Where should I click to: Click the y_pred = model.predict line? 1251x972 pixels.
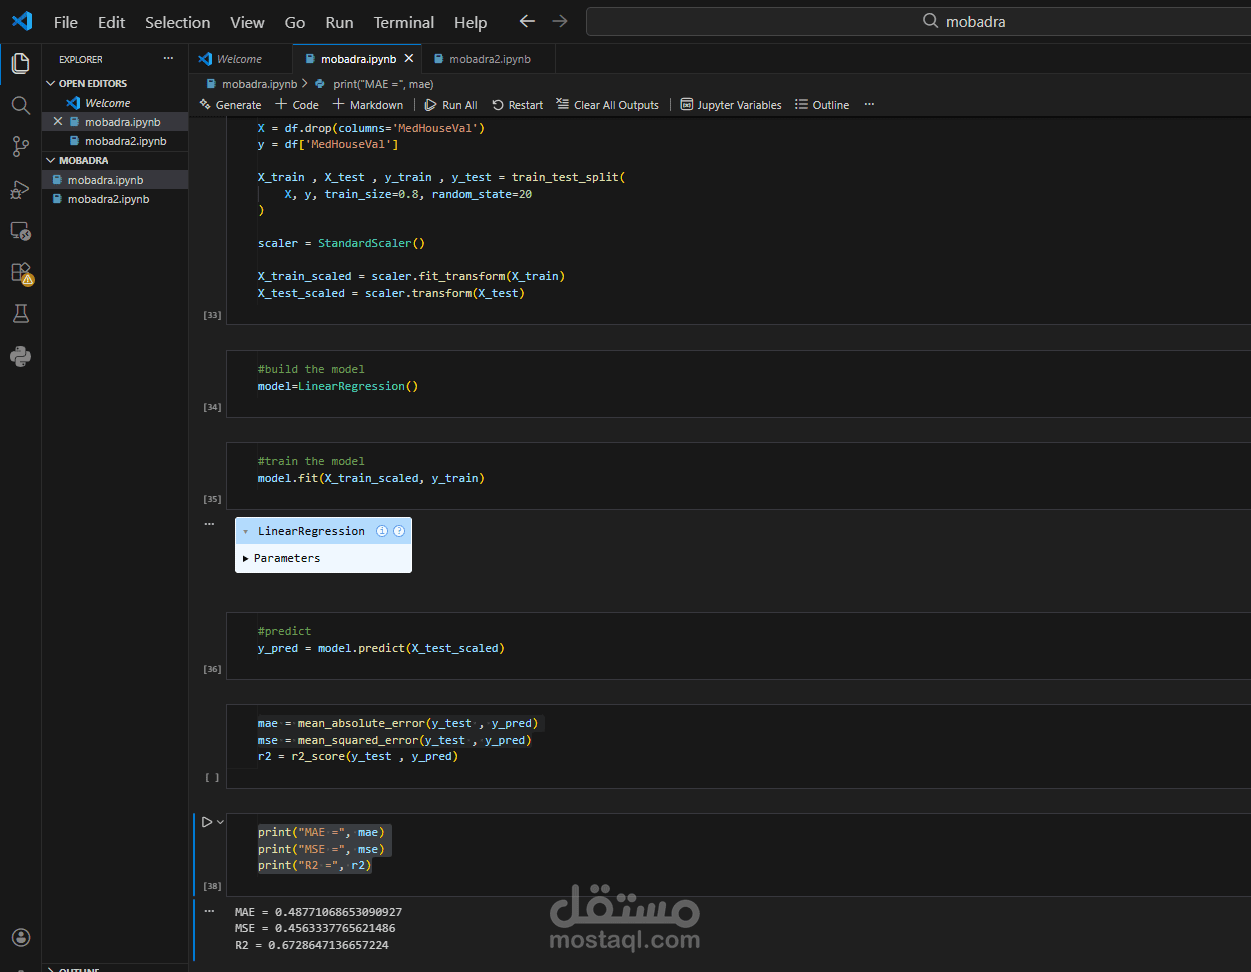pyautogui.click(x=381, y=648)
